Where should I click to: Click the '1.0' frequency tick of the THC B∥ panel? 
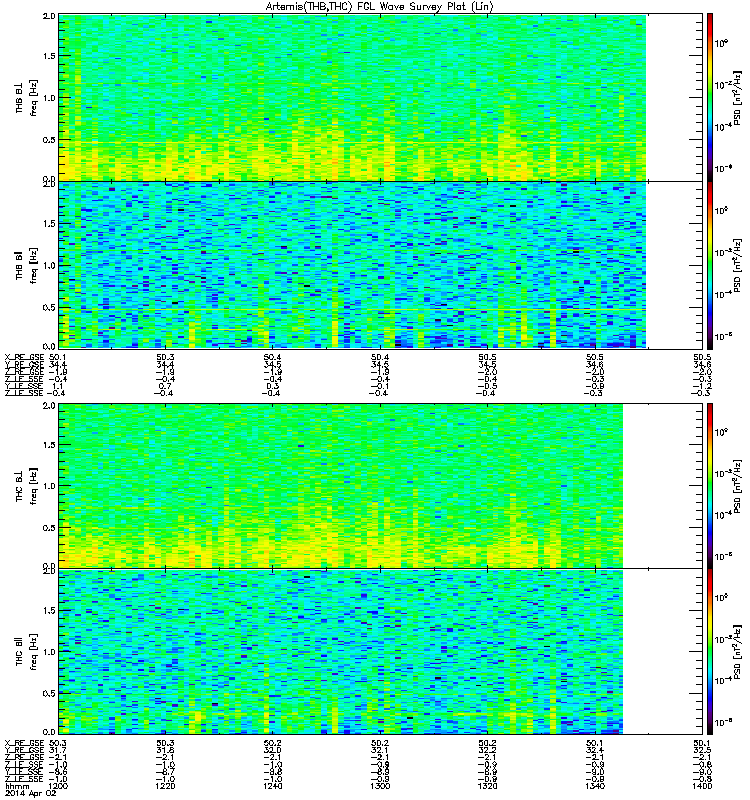point(49,652)
